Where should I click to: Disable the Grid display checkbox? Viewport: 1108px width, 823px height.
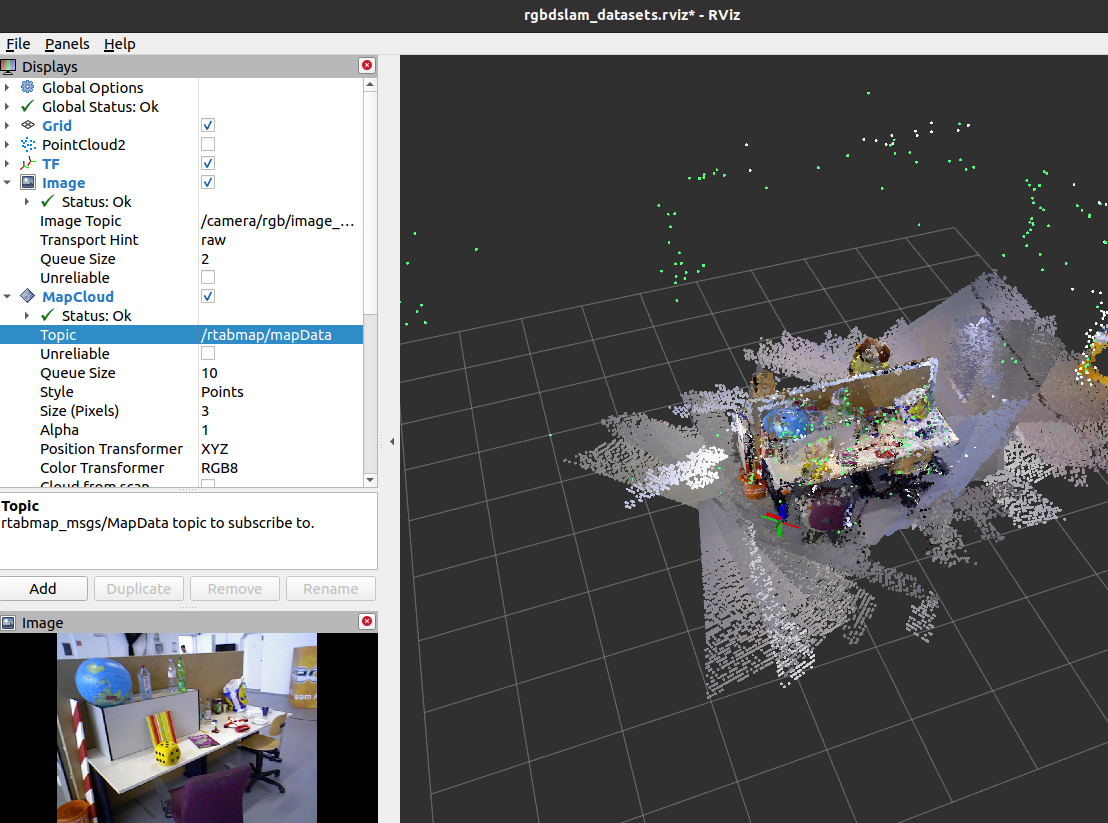207,124
